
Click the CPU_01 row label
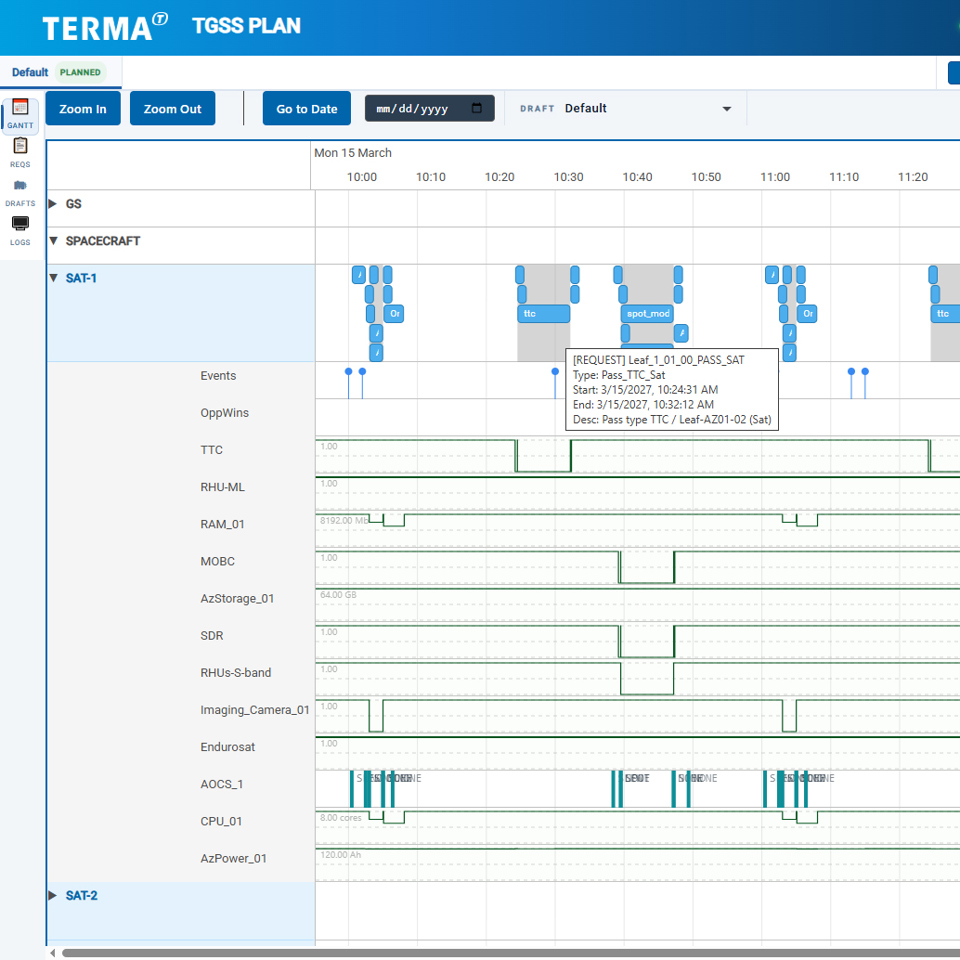pyautogui.click(x=221, y=822)
